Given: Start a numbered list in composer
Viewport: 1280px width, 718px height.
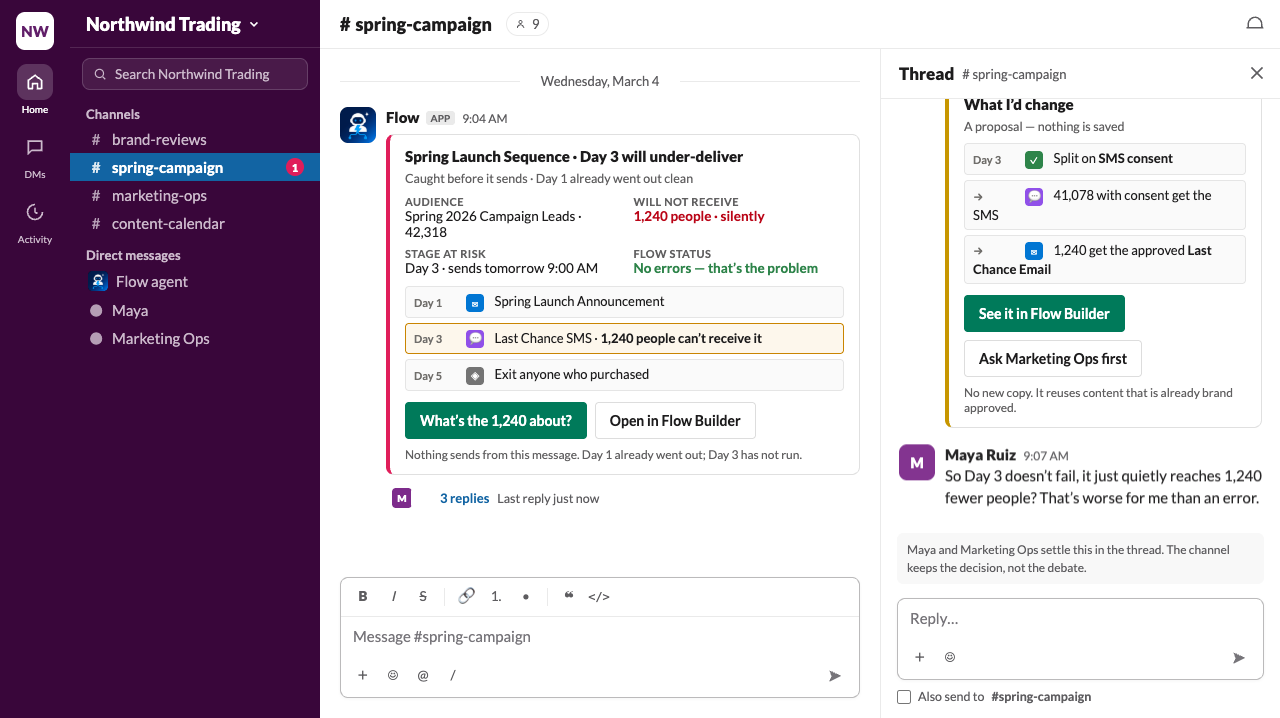Looking at the screenshot, I should (496, 596).
